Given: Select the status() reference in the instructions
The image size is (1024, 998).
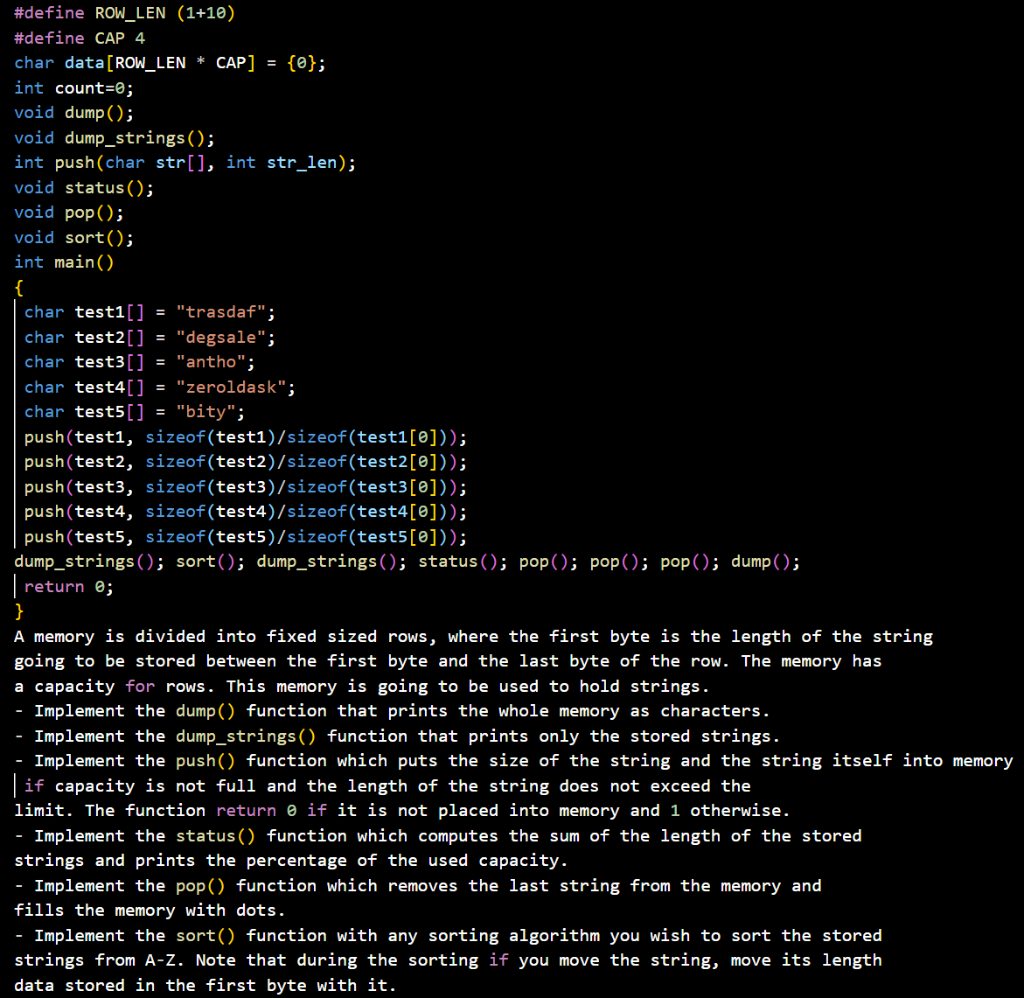Looking at the screenshot, I should (x=215, y=835).
